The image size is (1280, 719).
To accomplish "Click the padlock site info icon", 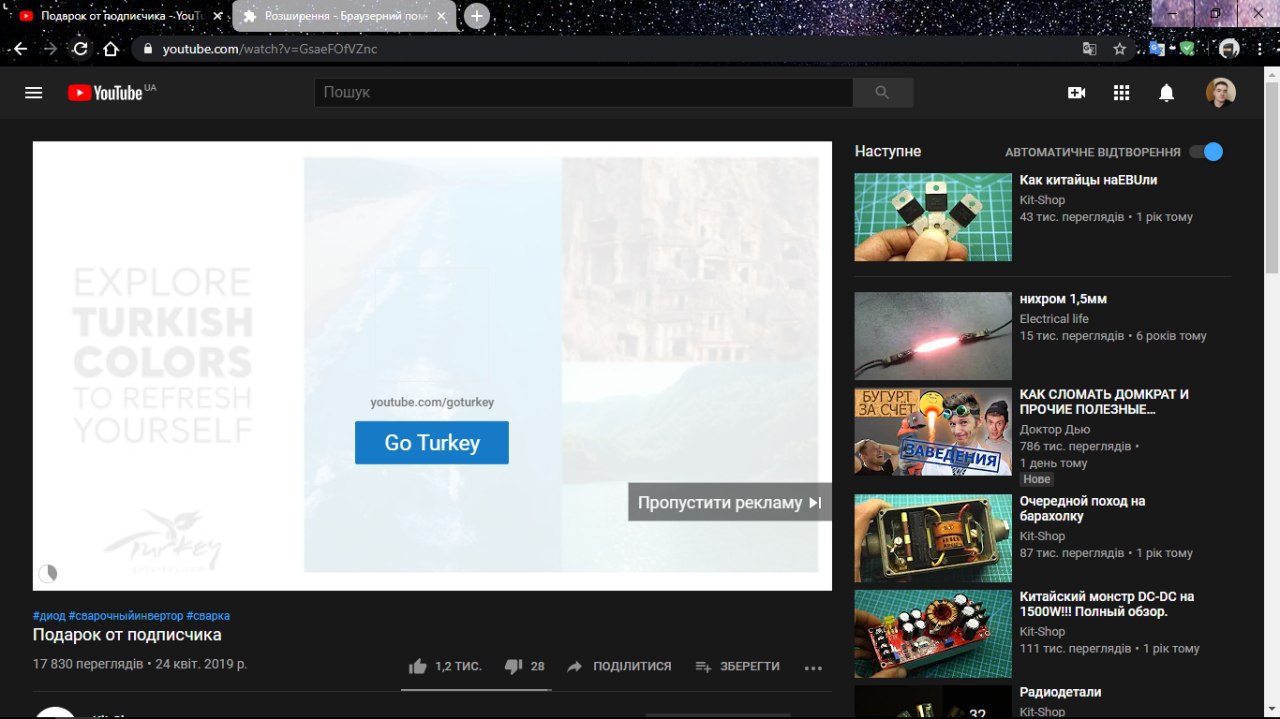I will click(147, 49).
